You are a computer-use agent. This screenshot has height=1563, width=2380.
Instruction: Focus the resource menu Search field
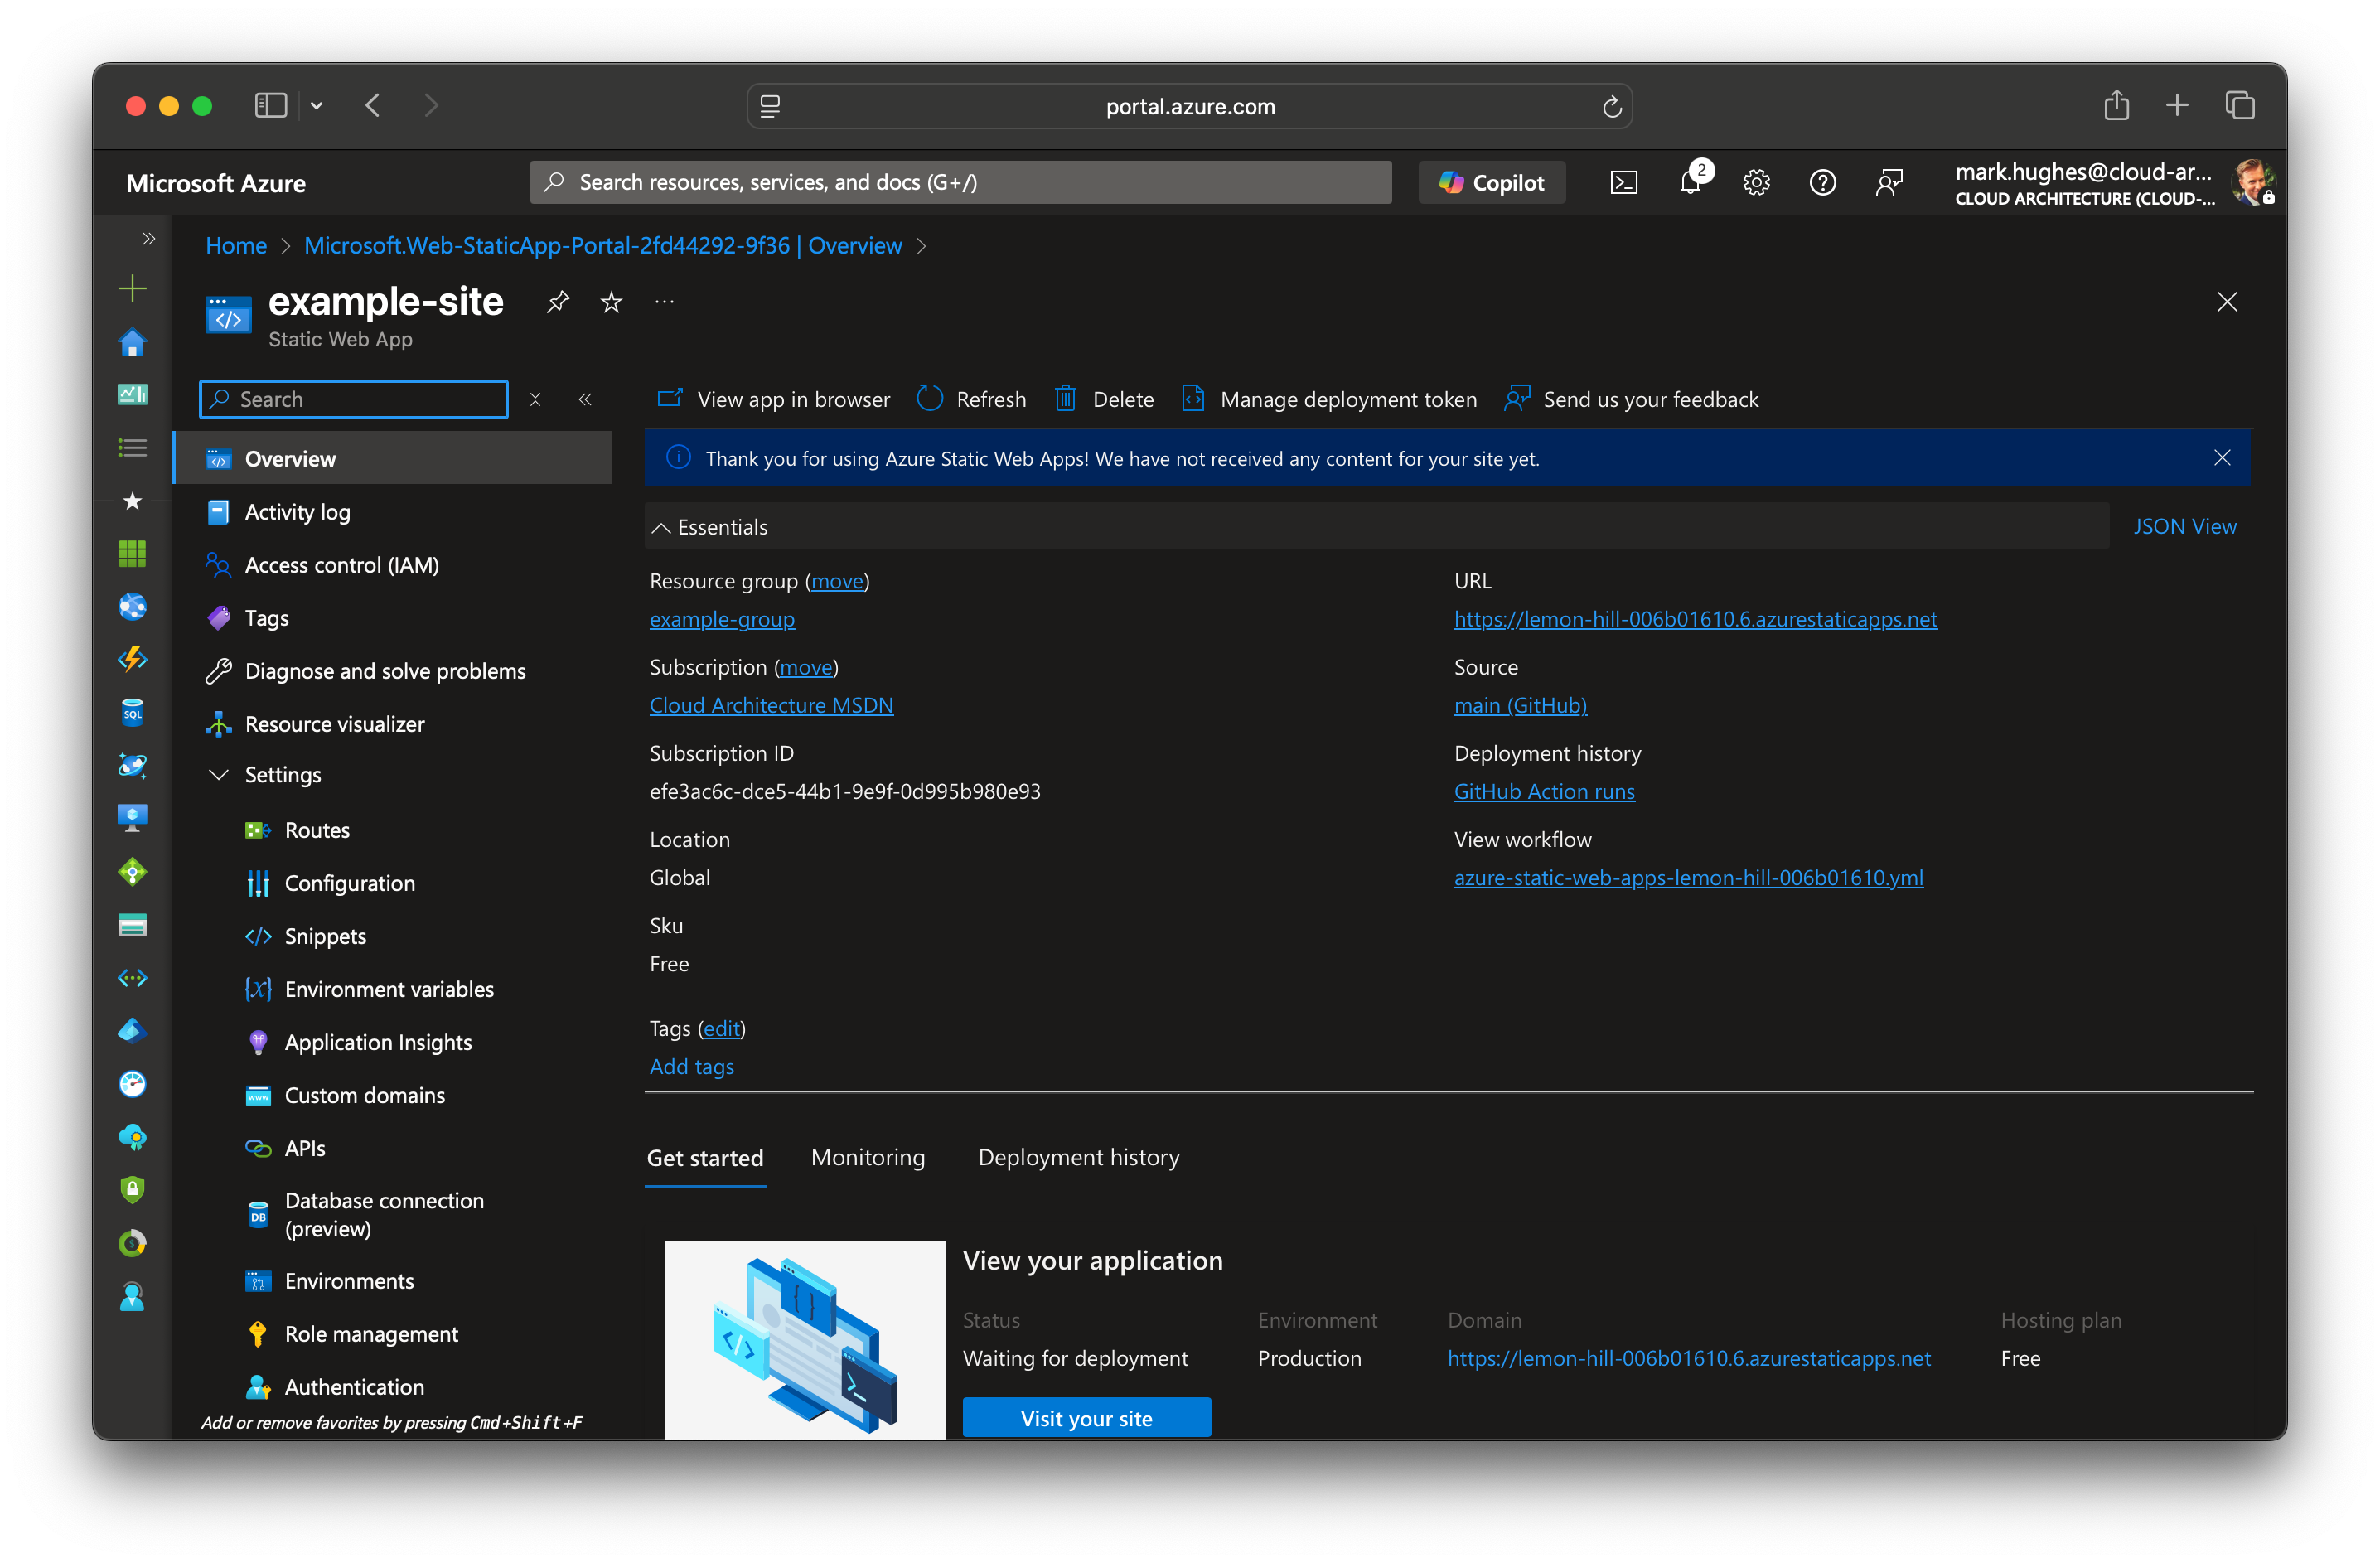coord(354,399)
